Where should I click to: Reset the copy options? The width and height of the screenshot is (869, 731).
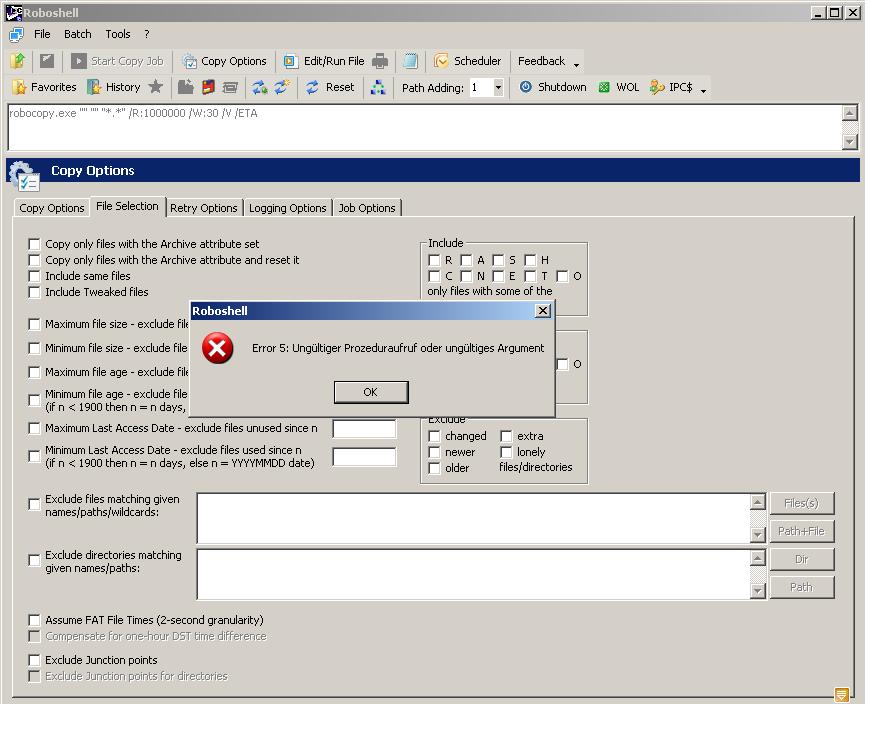pyautogui.click(x=330, y=87)
